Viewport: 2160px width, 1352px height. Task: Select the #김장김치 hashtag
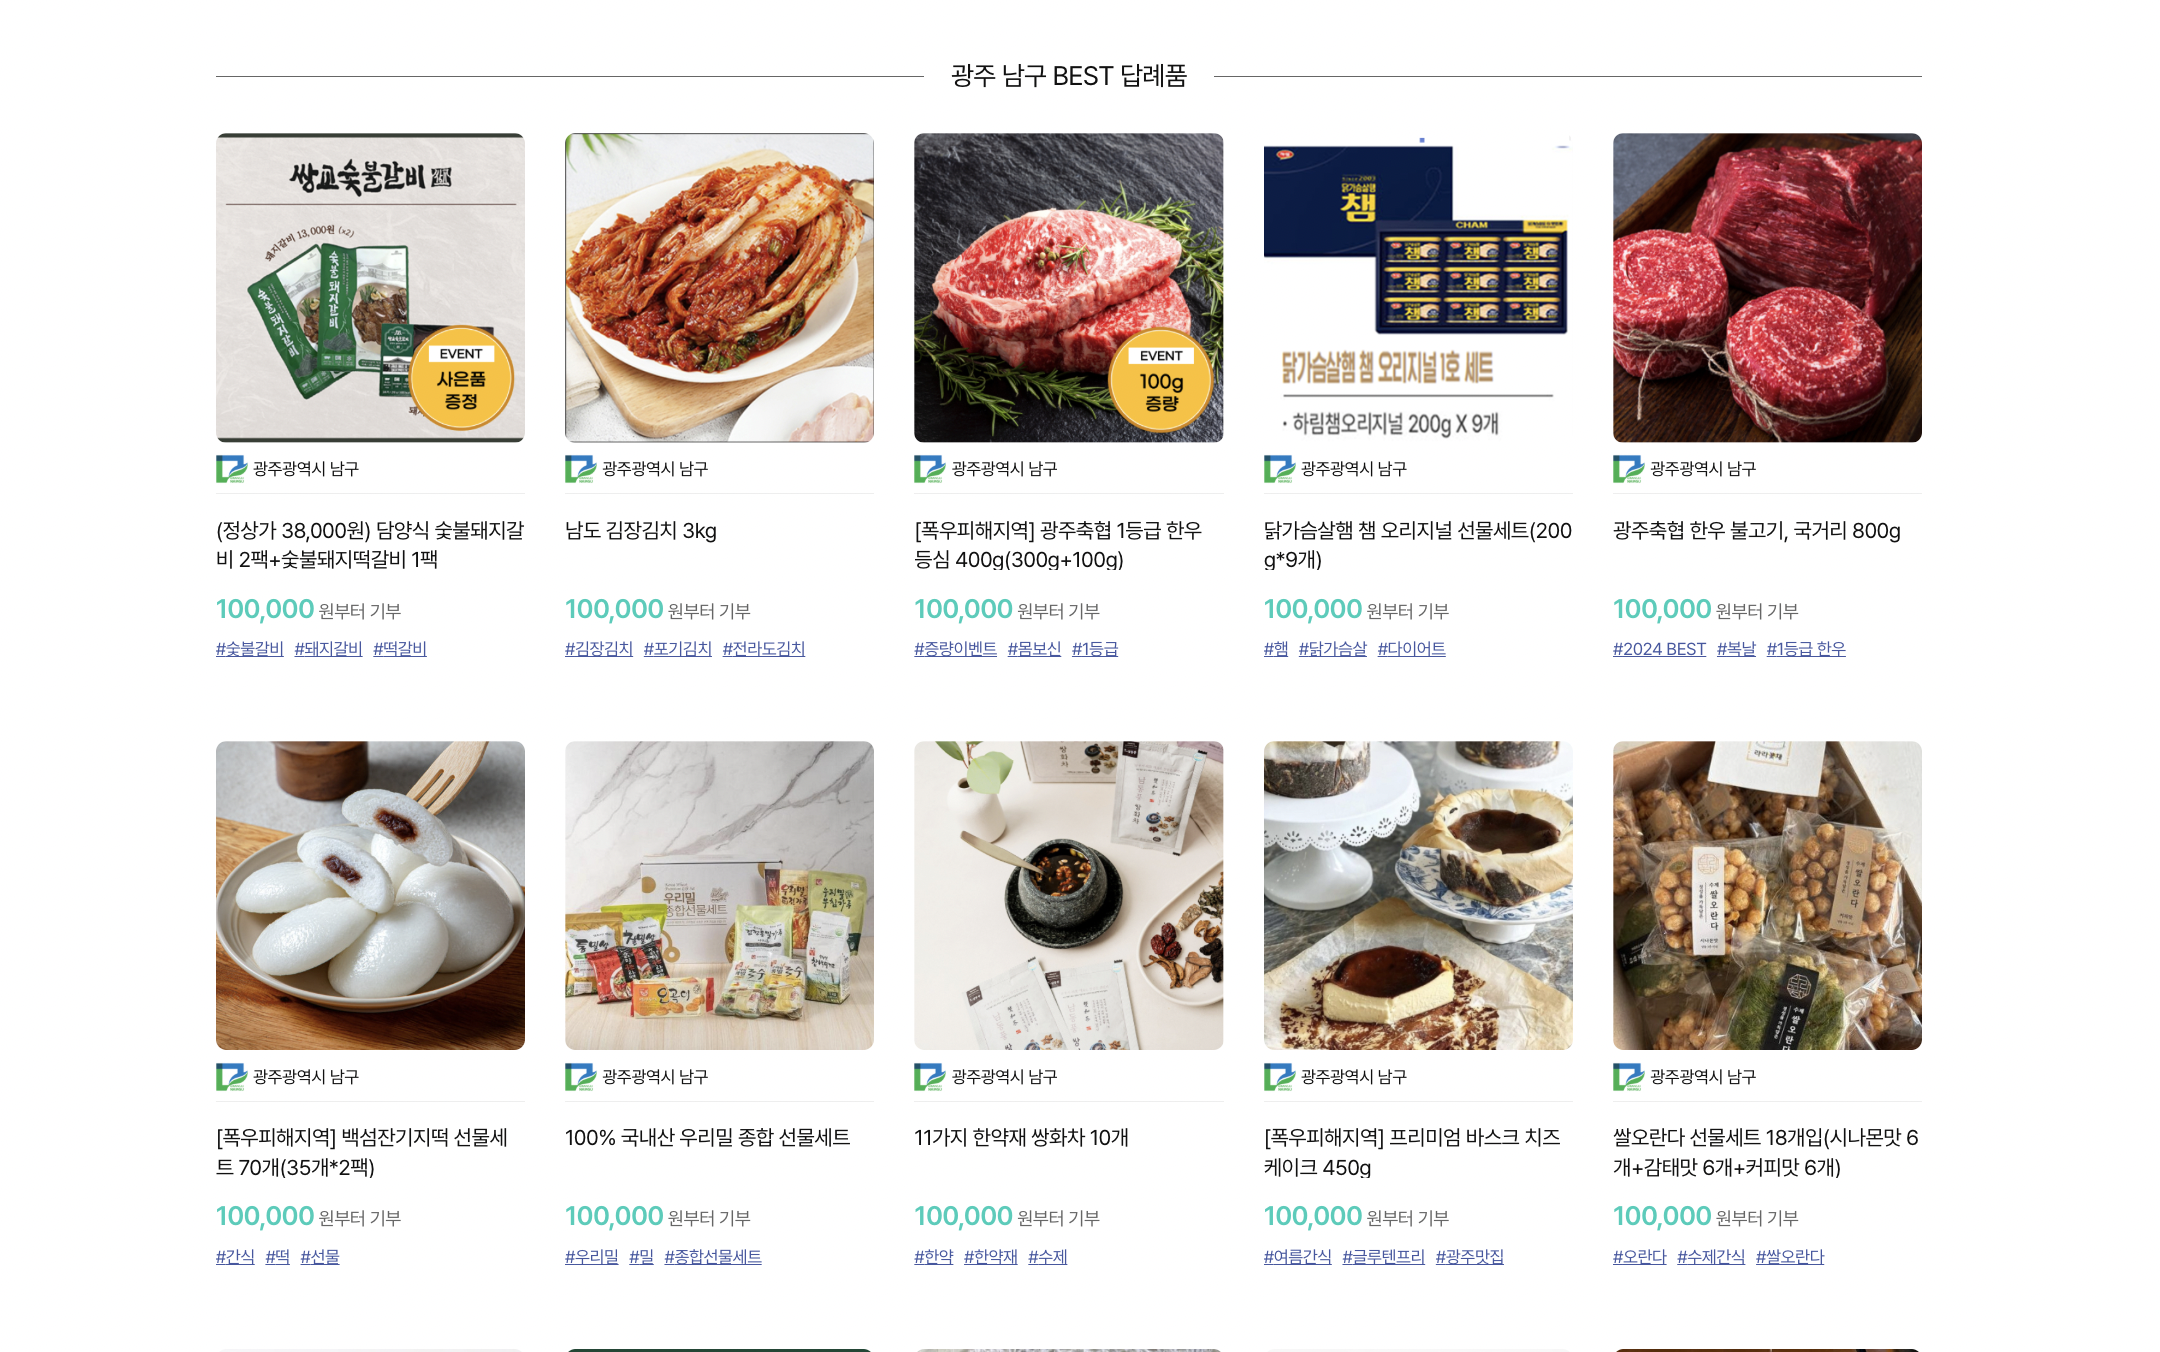point(599,649)
